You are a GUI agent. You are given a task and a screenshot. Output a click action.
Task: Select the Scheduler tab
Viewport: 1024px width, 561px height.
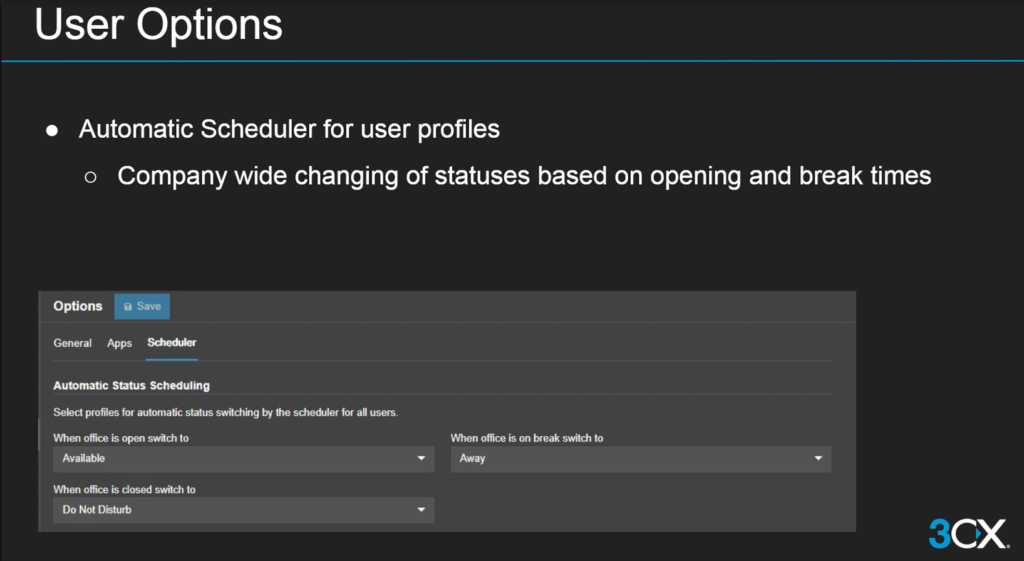coord(171,343)
